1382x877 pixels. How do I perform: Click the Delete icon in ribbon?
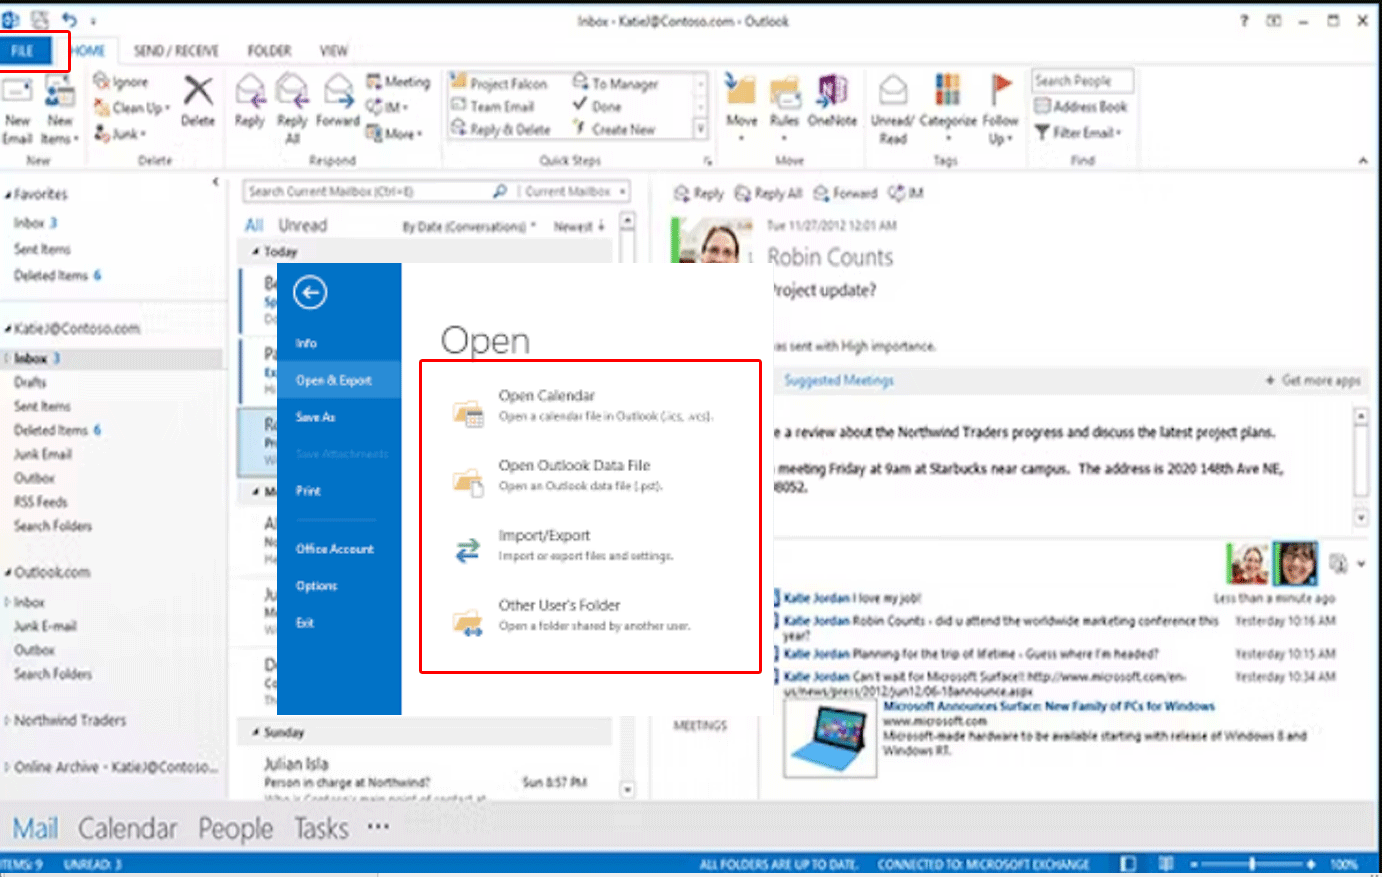tap(197, 93)
